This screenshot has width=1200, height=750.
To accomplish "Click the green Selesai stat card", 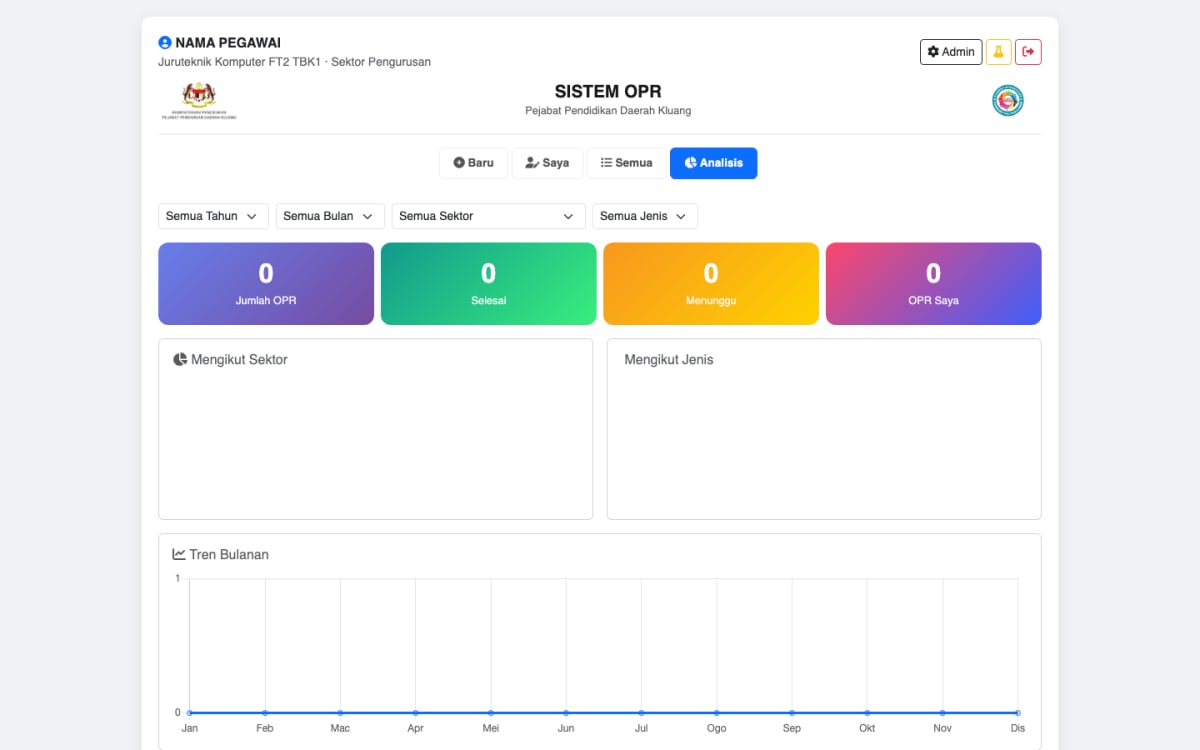I will pyautogui.click(x=489, y=284).
